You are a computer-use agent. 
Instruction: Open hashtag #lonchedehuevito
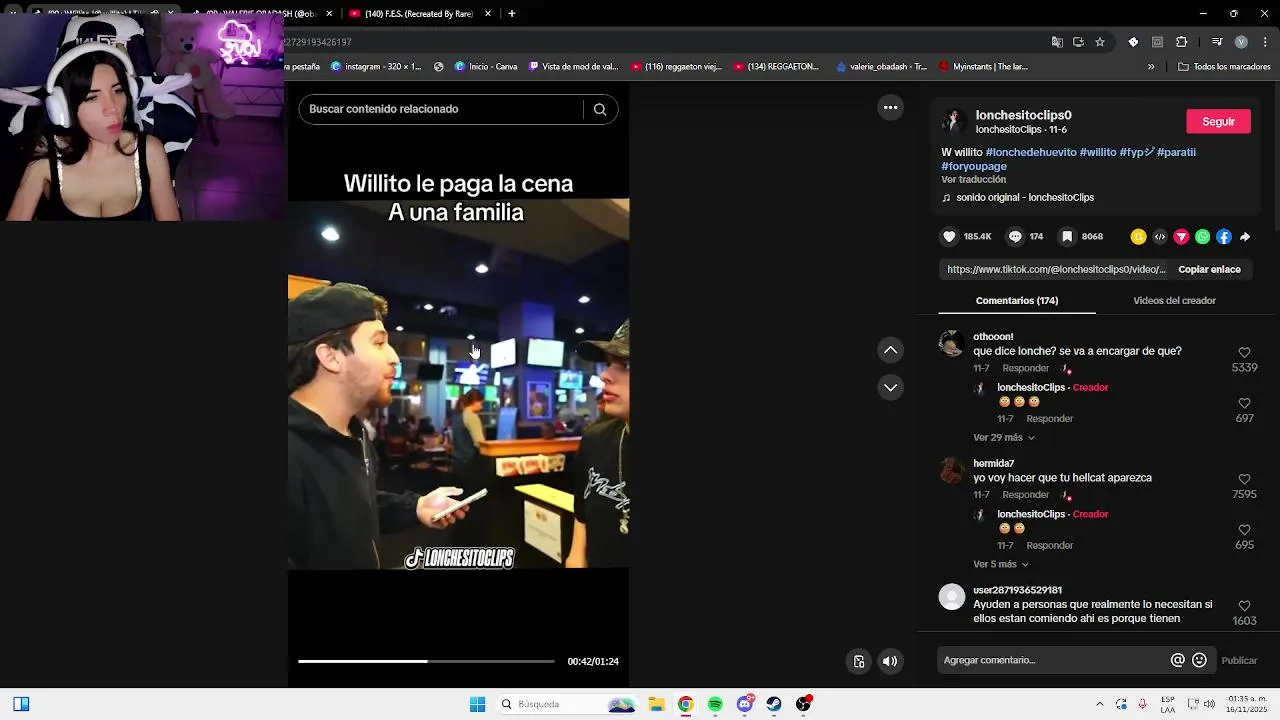[1031, 152]
